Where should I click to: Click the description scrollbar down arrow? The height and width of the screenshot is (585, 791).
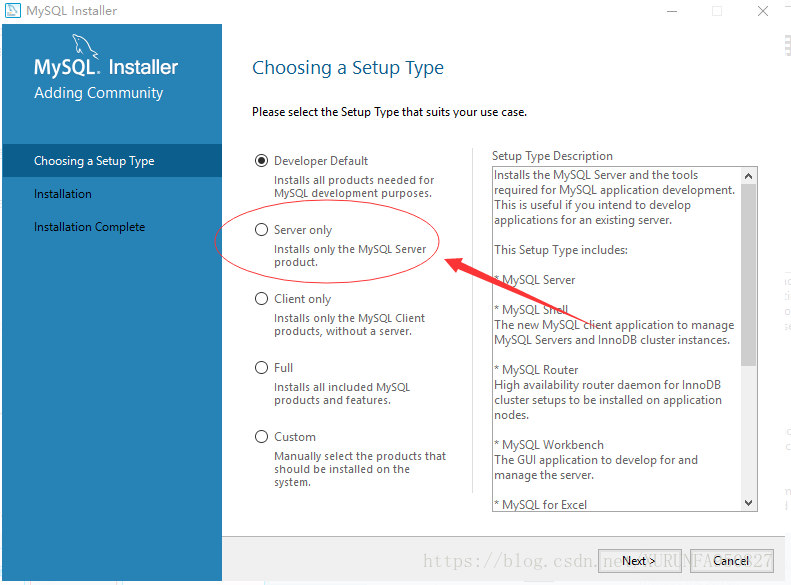pos(749,503)
